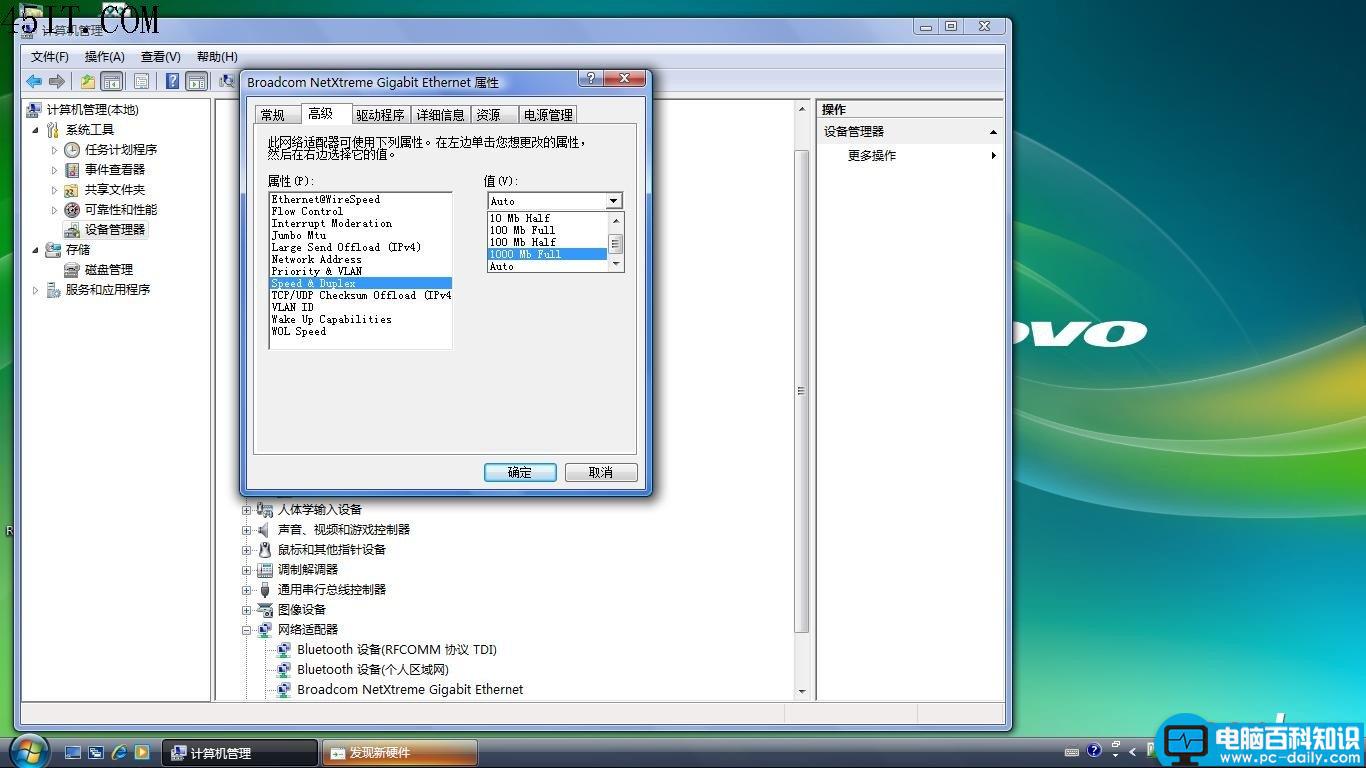The width and height of the screenshot is (1366, 768).
Task: Click the 鼠标和其他指针设备 mouse icon
Action: [x=264, y=549]
